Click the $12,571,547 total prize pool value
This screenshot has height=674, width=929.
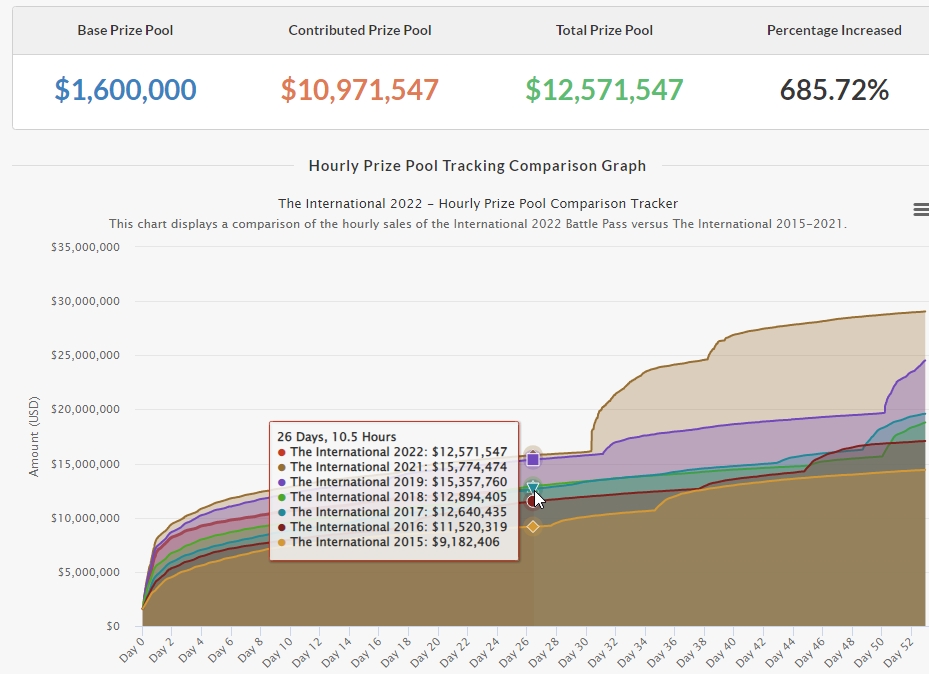604,90
